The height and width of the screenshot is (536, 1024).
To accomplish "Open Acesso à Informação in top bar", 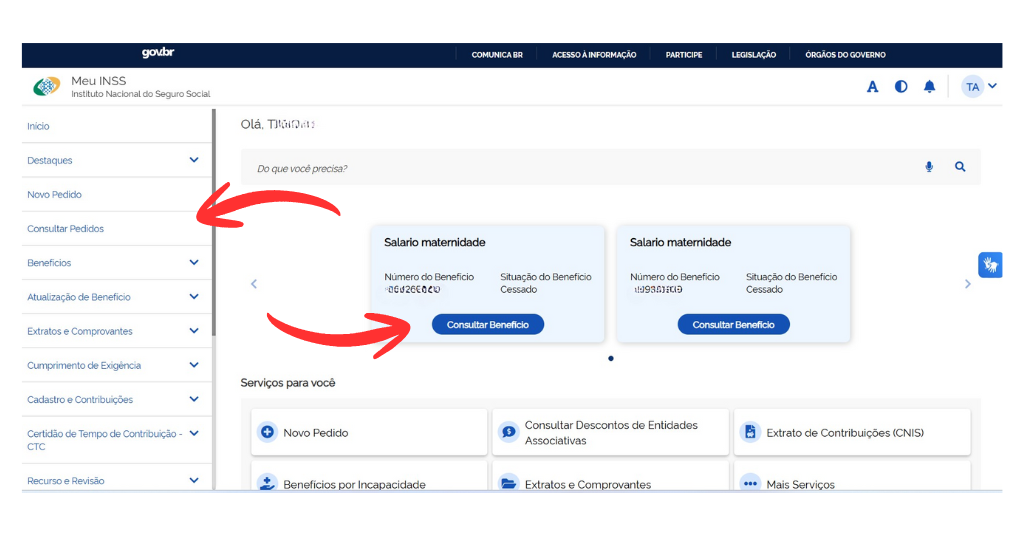I will pyautogui.click(x=594, y=55).
